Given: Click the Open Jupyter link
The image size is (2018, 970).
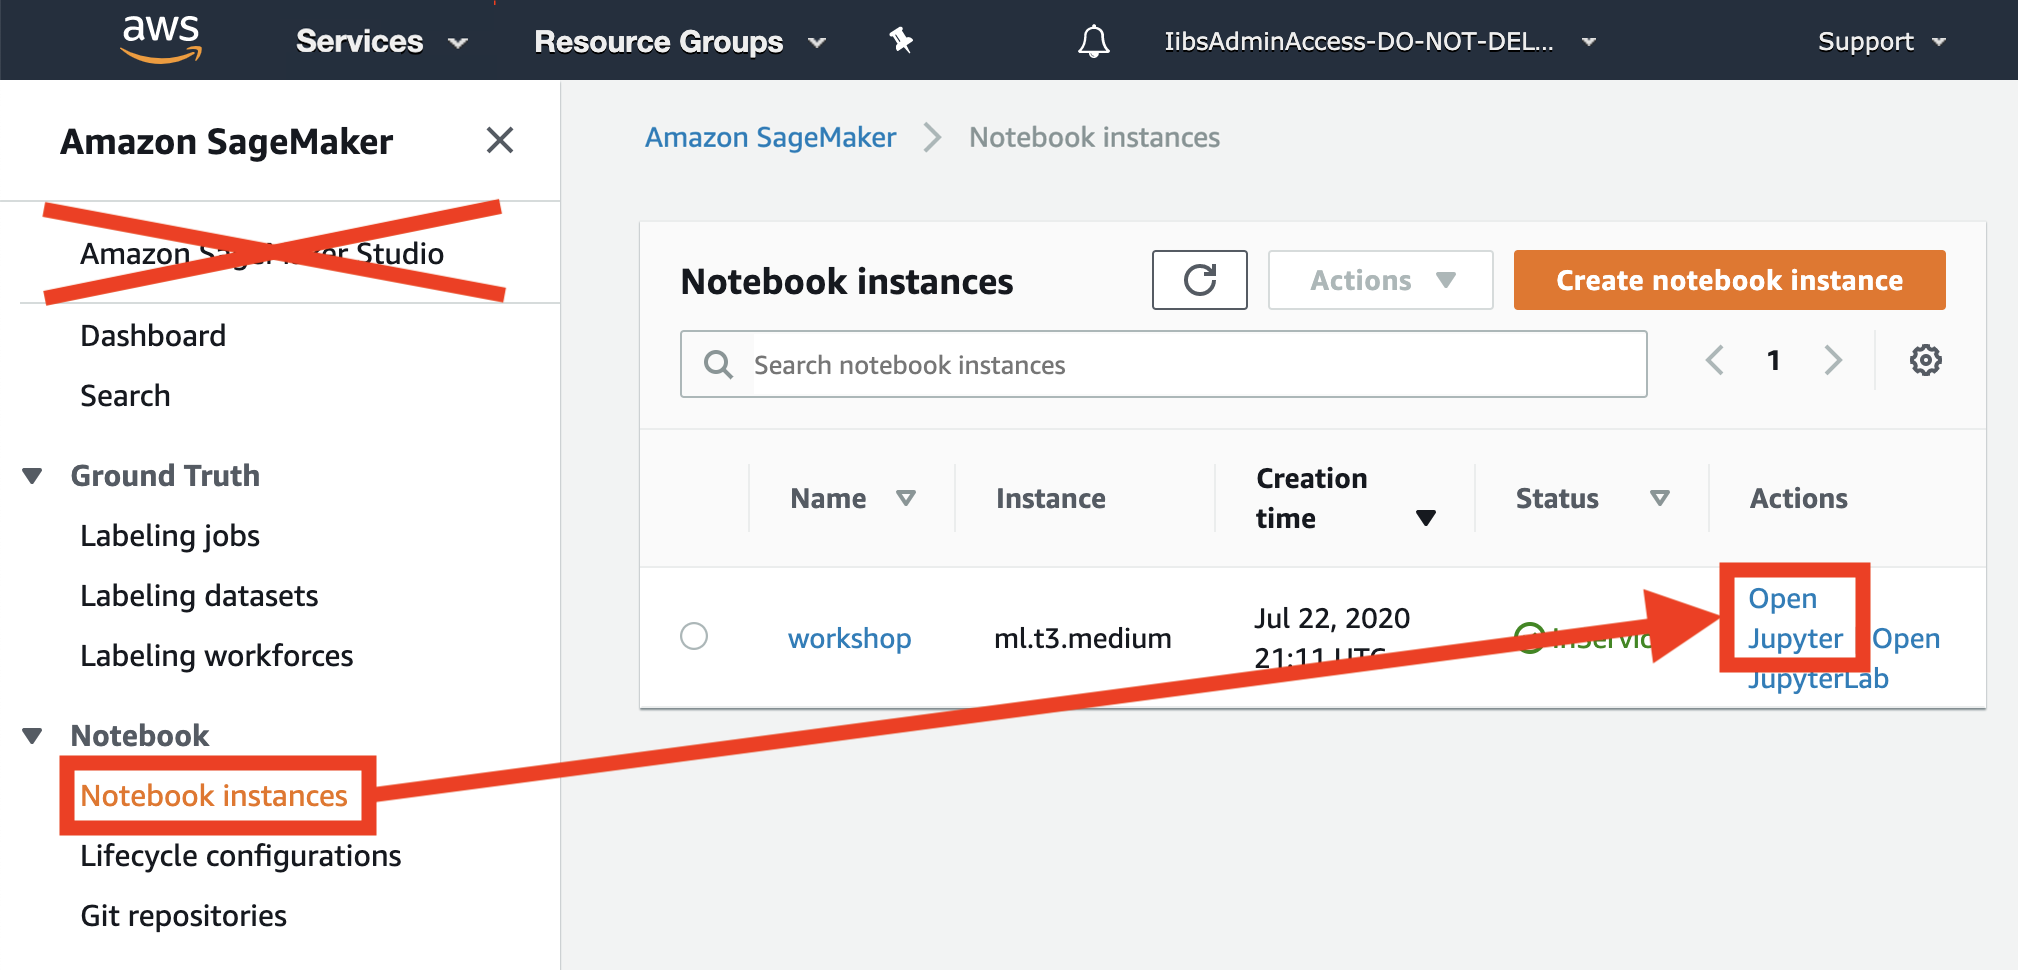Looking at the screenshot, I should point(1794,618).
